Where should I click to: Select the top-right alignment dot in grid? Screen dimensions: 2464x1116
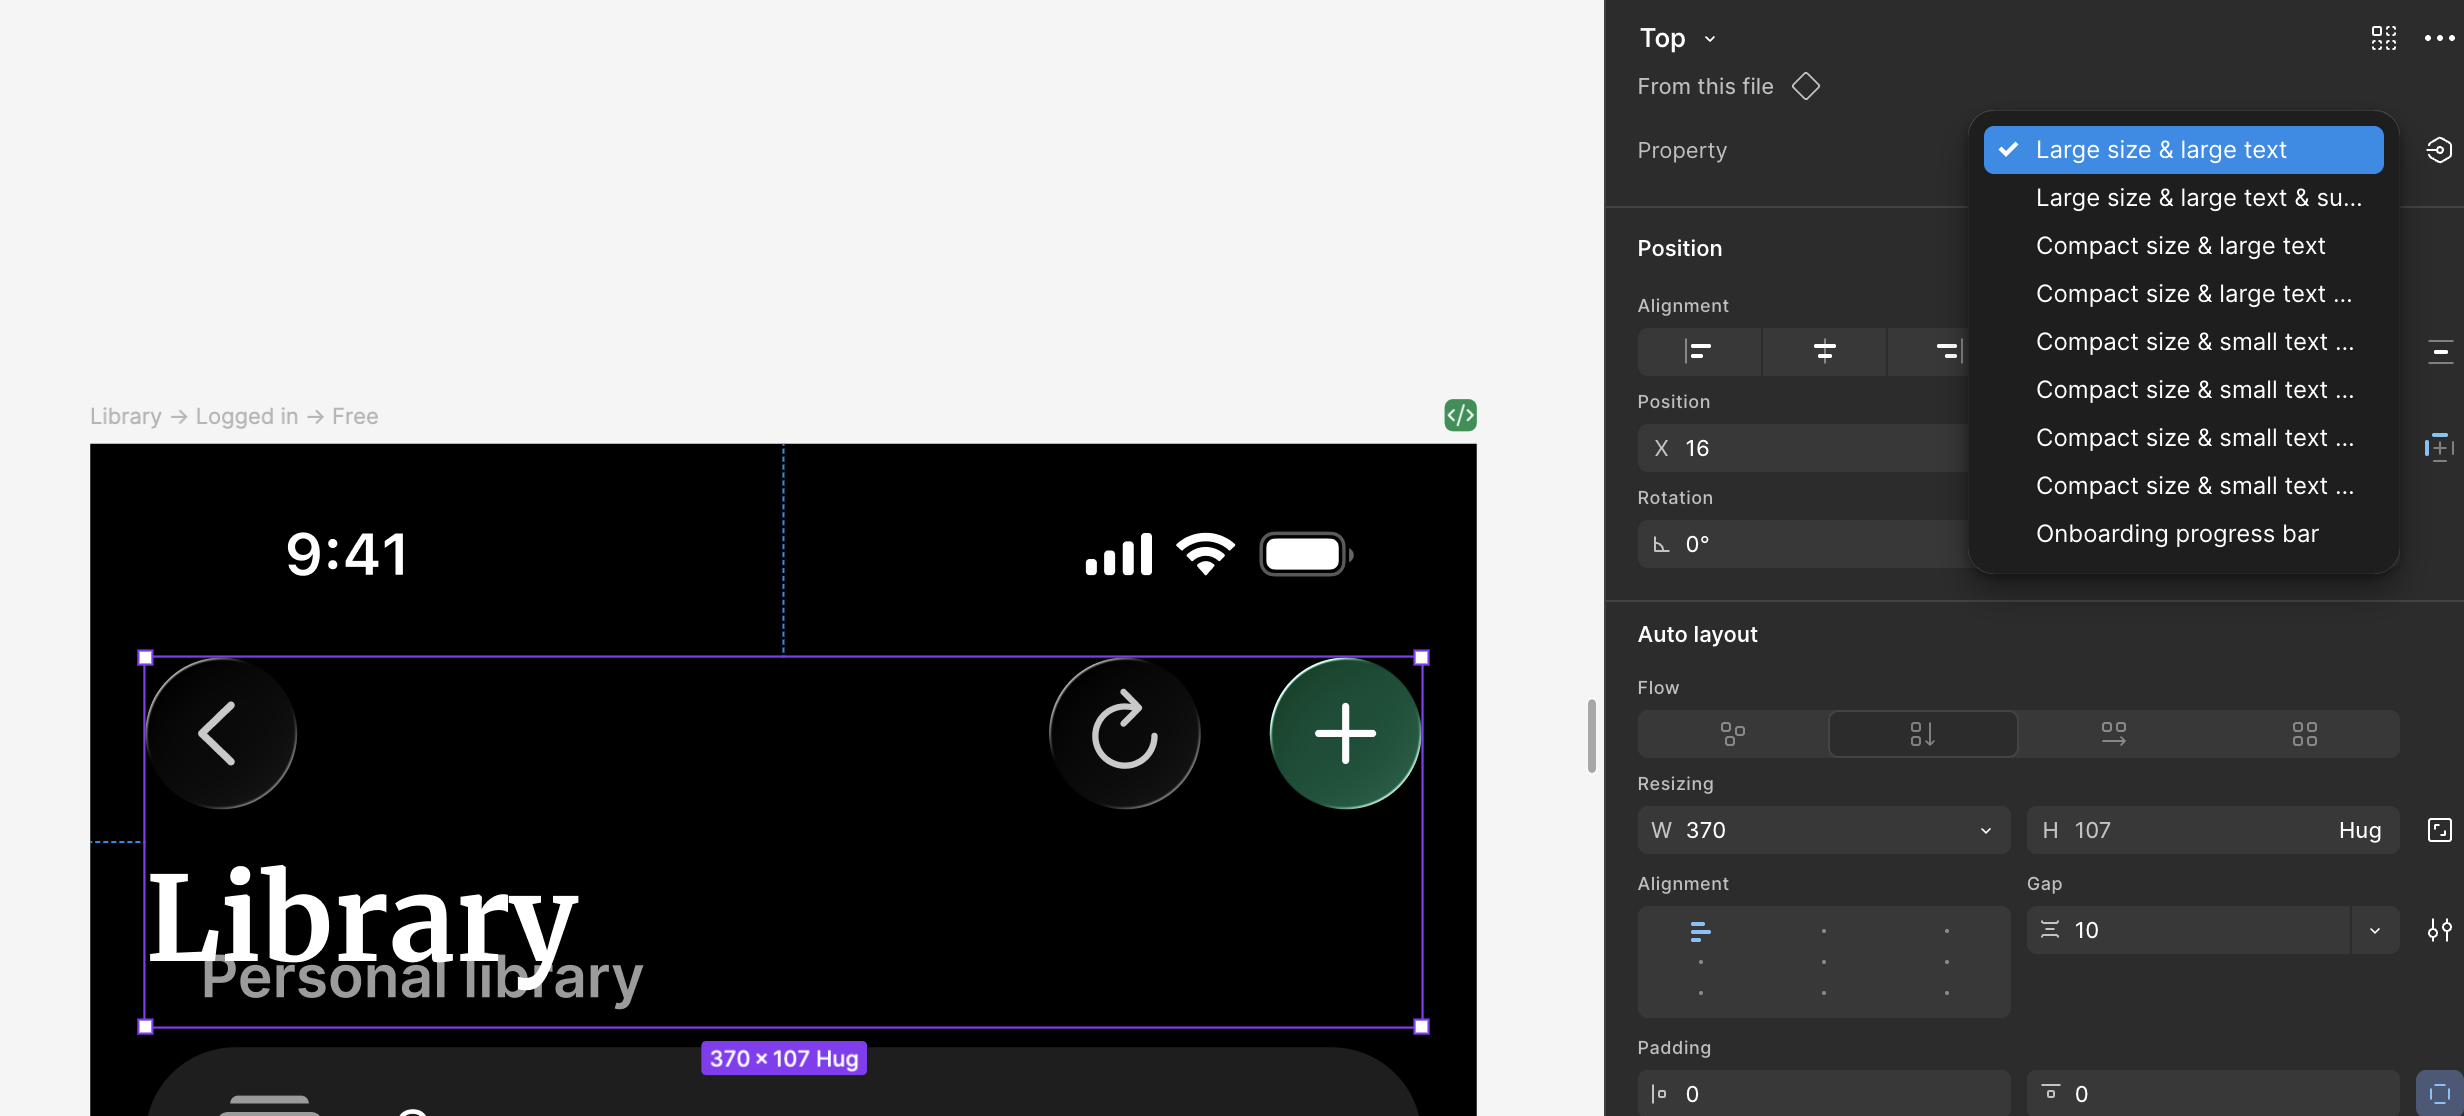1947,931
